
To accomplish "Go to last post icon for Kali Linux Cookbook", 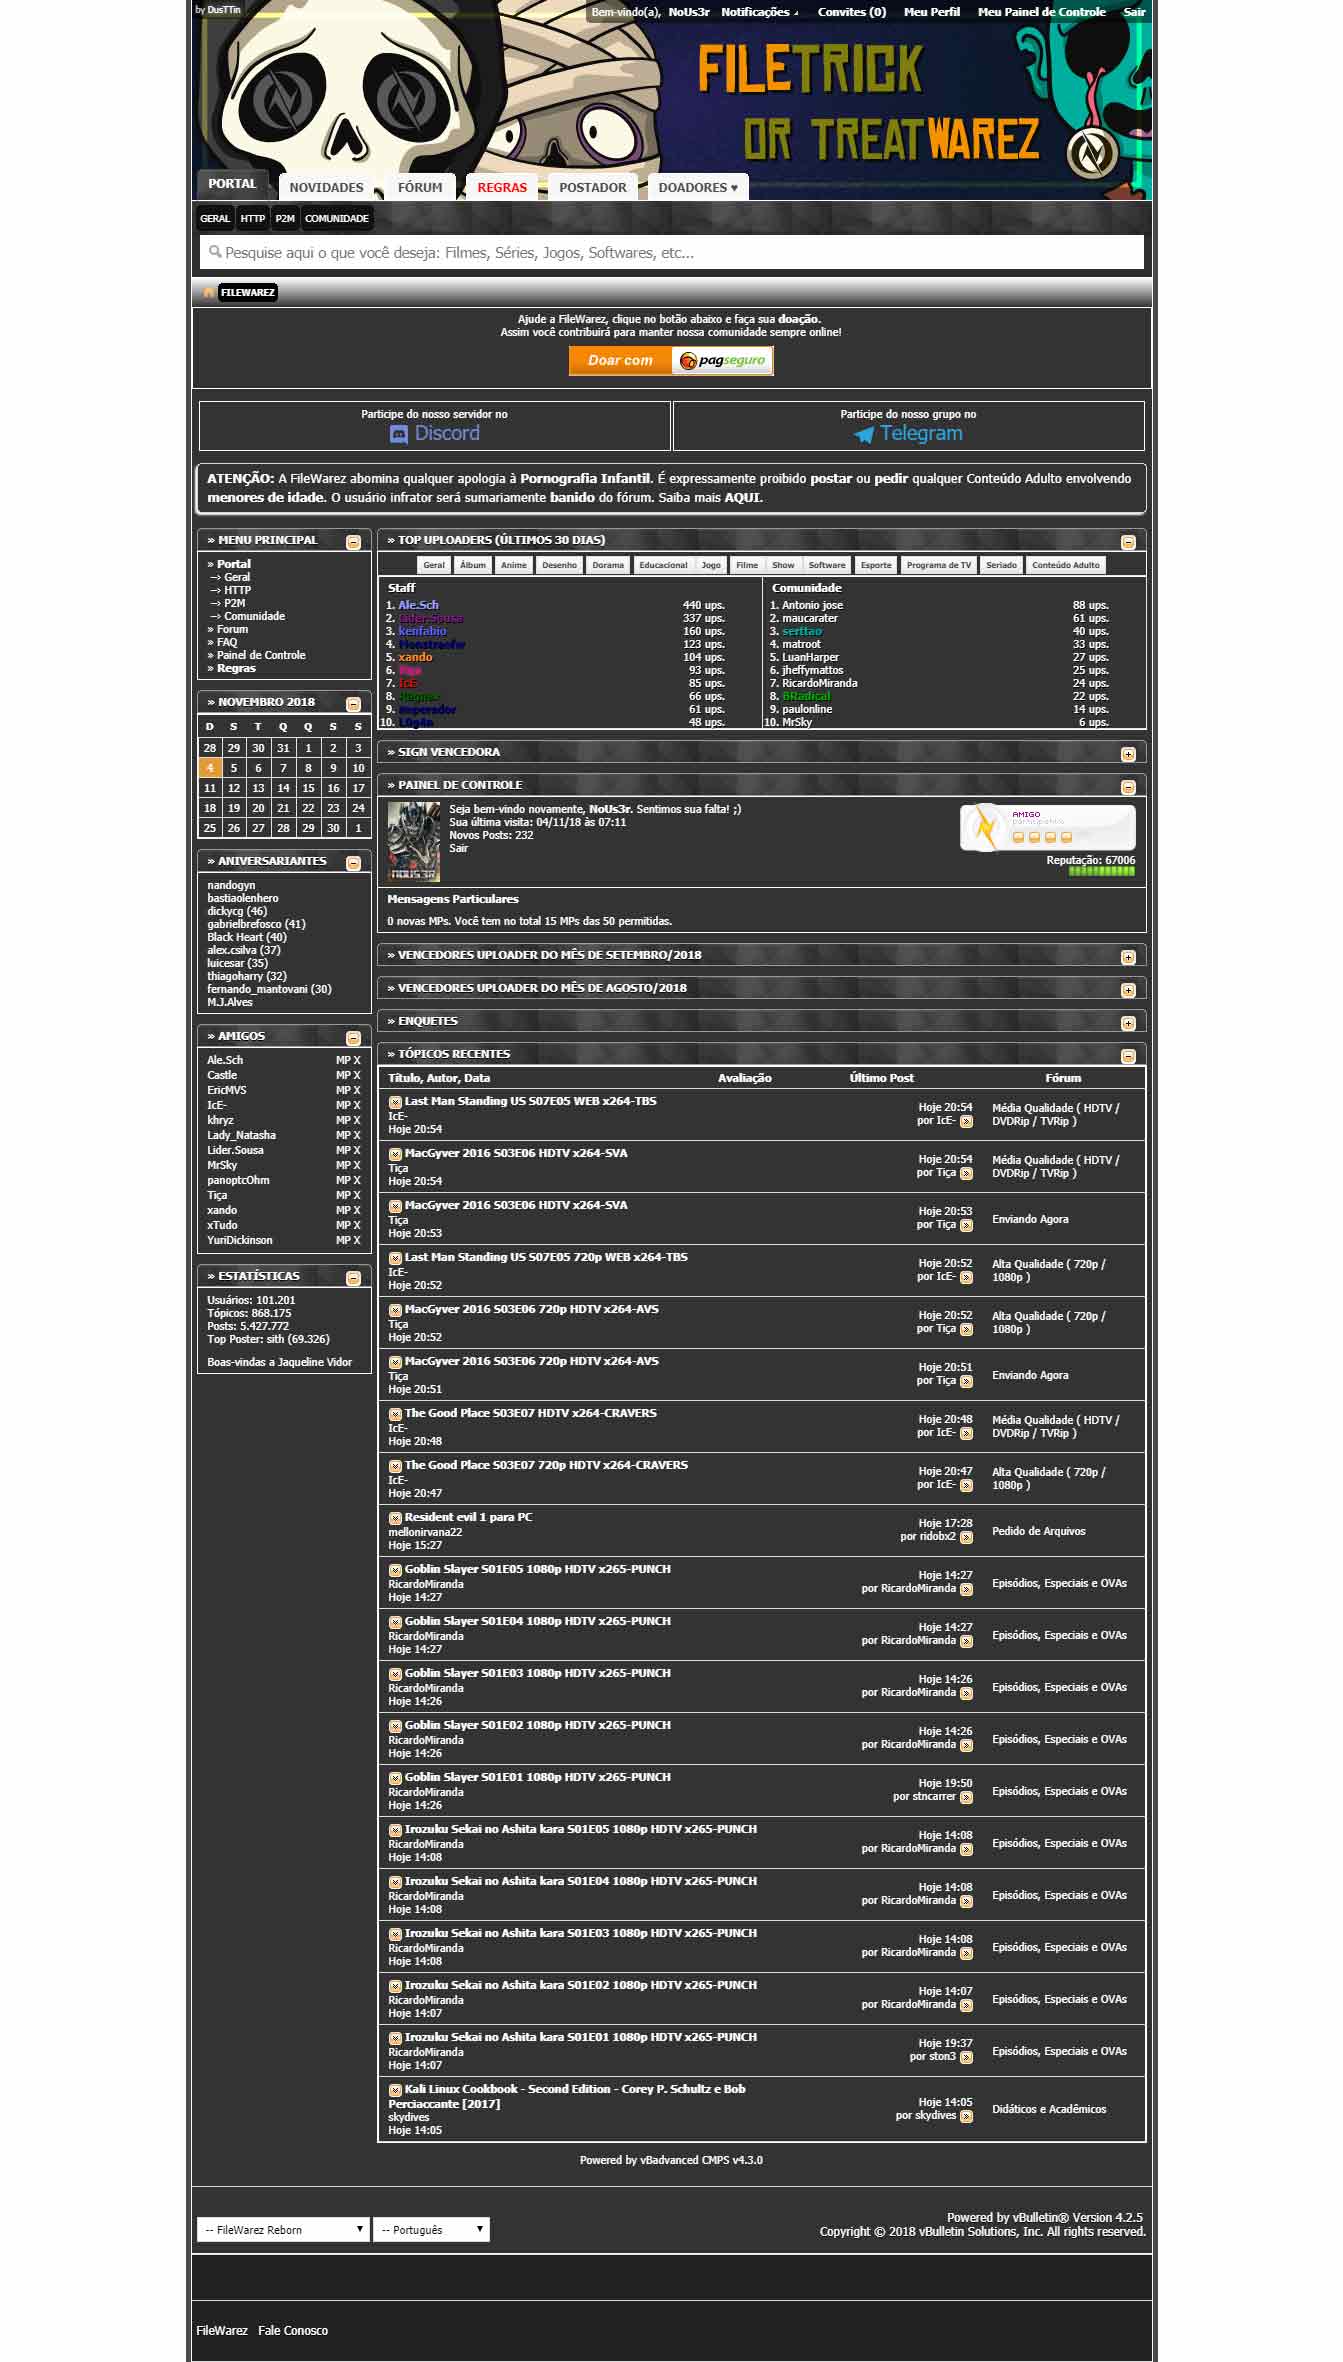I will [x=966, y=2116].
